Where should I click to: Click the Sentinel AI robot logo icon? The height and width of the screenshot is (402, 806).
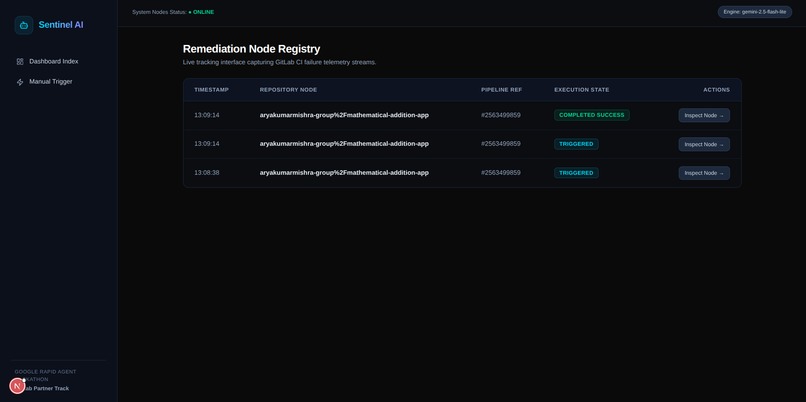pos(24,25)
